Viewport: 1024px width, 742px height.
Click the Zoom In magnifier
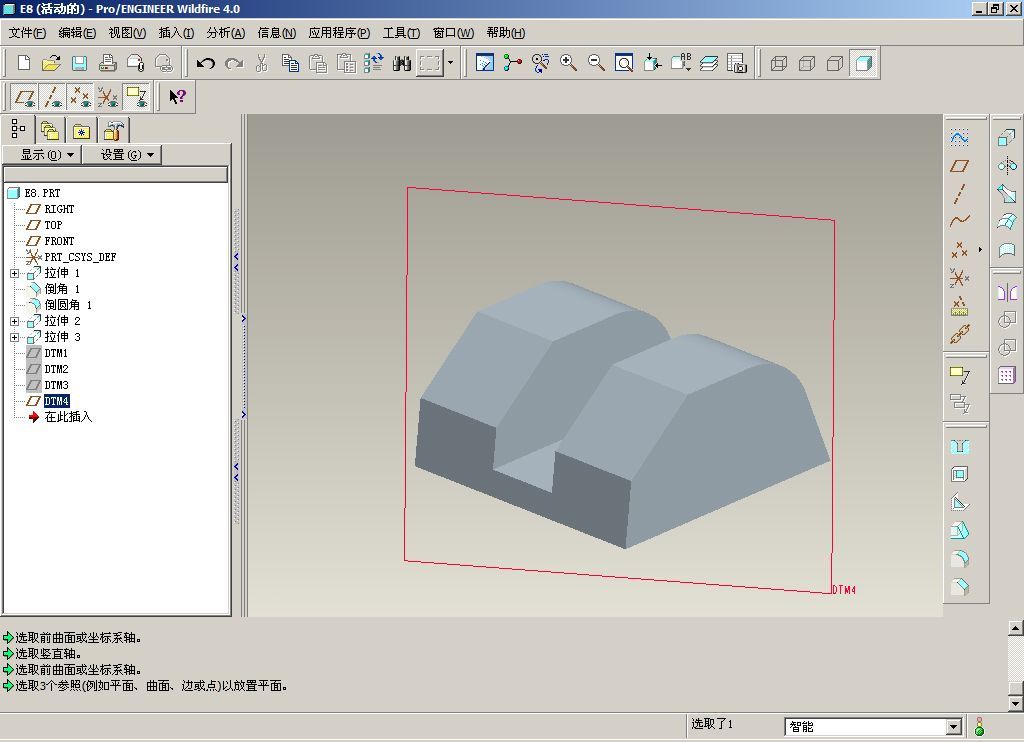pyautogui.click(x=568, y=63)
